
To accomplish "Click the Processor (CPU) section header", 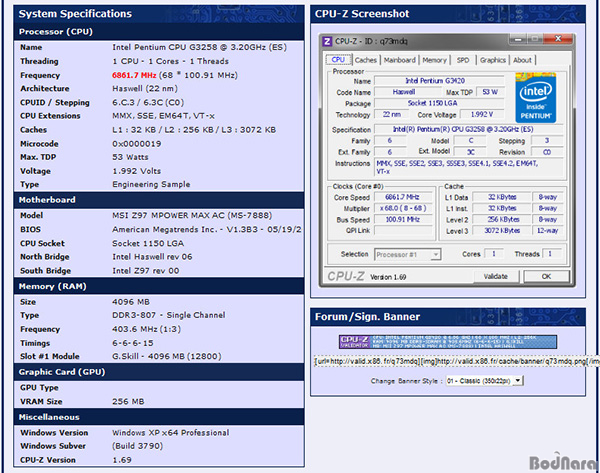I will 159,32.
